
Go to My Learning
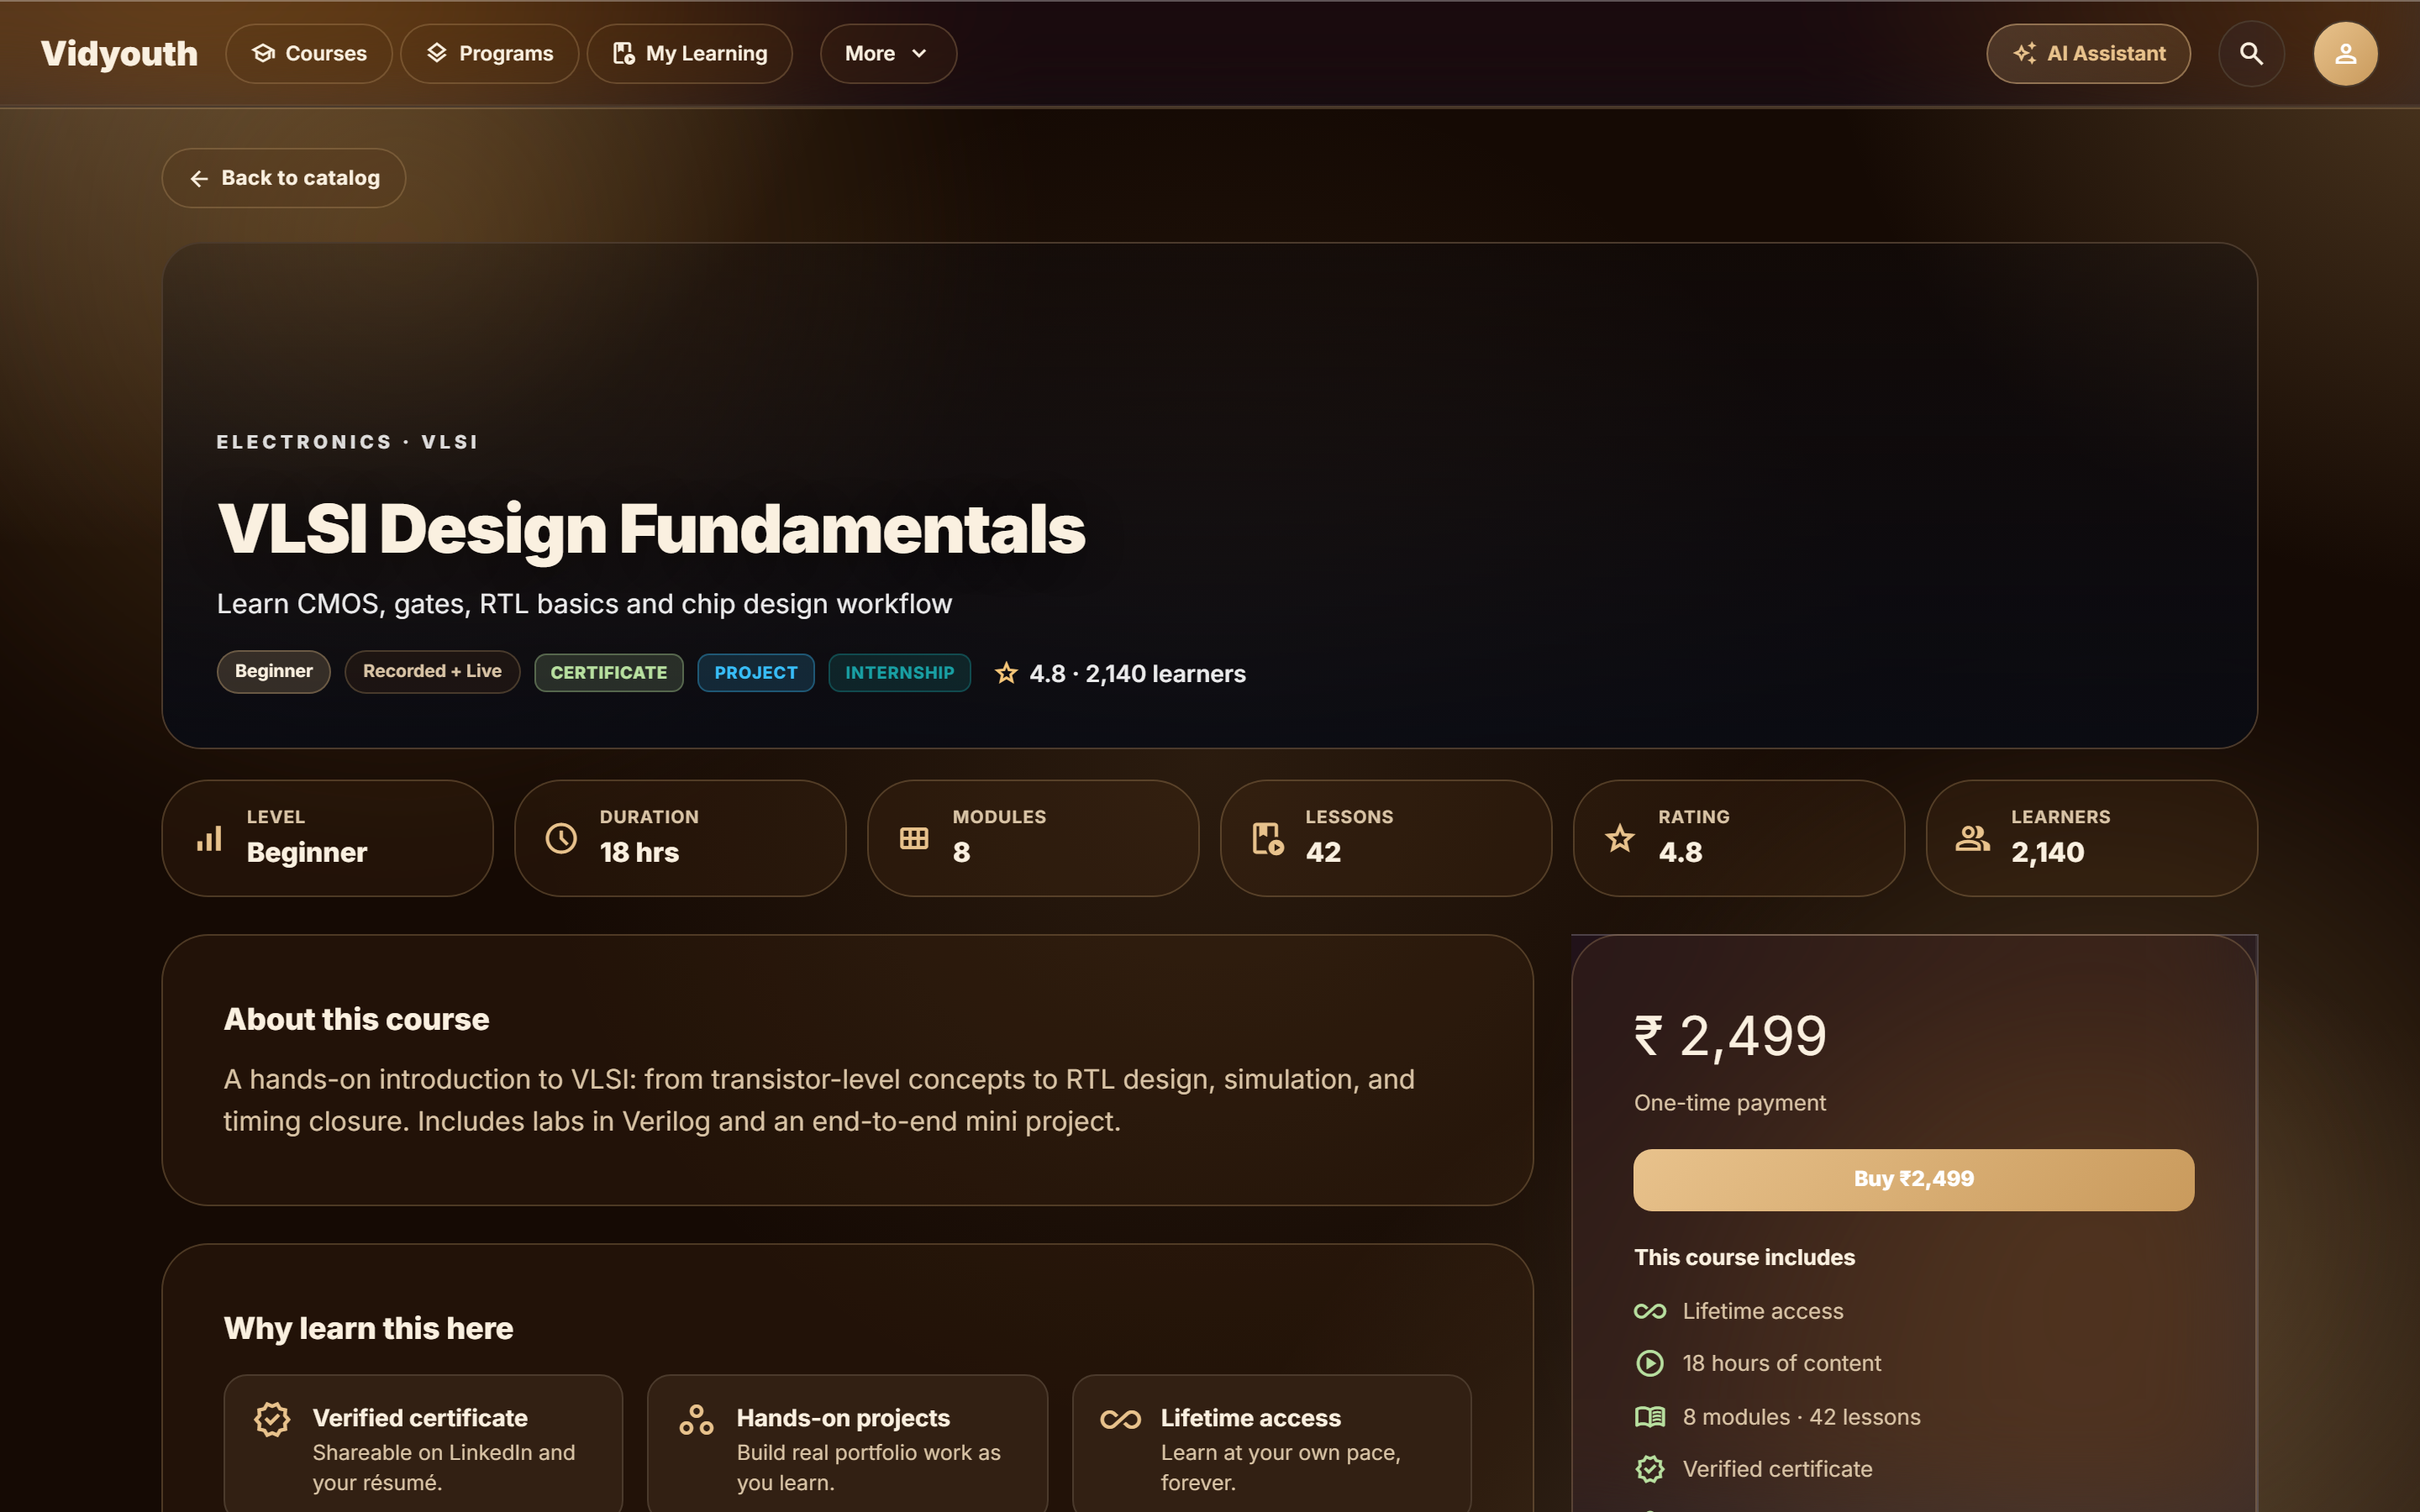point(690,54)
